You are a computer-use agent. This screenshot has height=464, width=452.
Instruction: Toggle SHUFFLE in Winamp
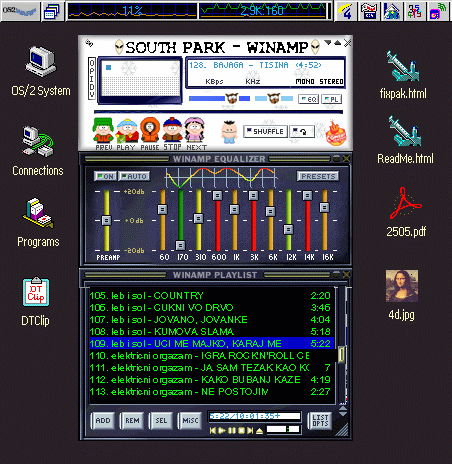pos(265,131)
